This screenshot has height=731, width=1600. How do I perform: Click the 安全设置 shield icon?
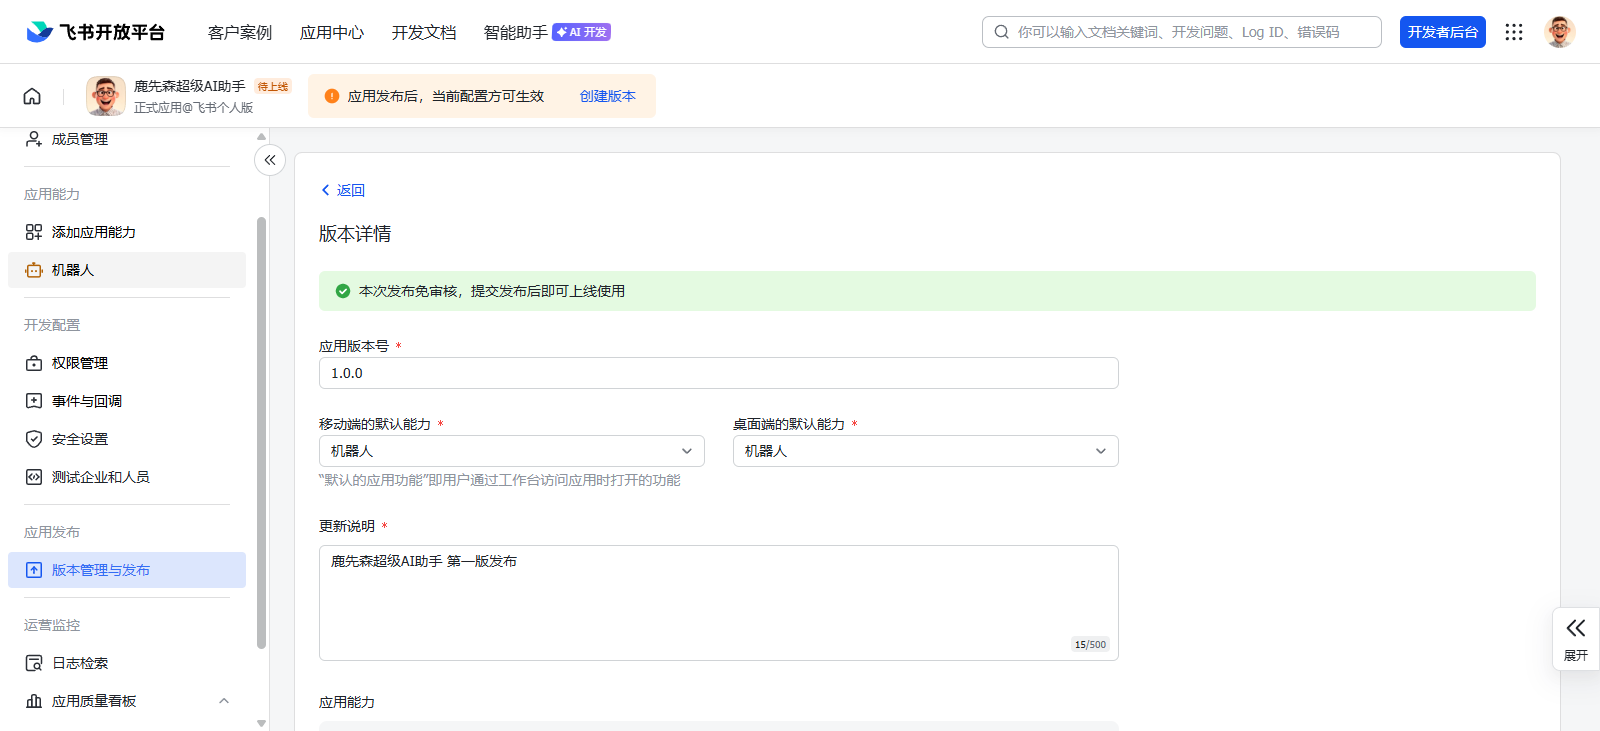pyautogui.click(x=34, y=439)
